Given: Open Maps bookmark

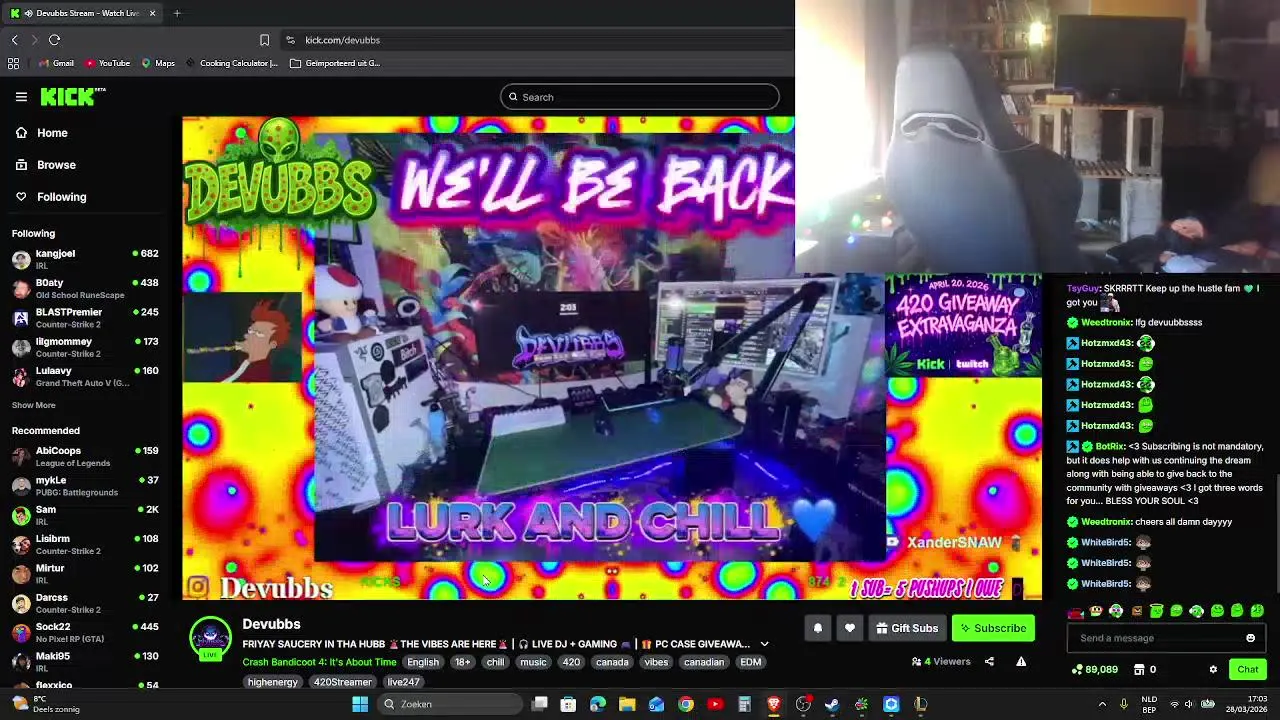Looking at the screenshot, I should tap(158, 63).
